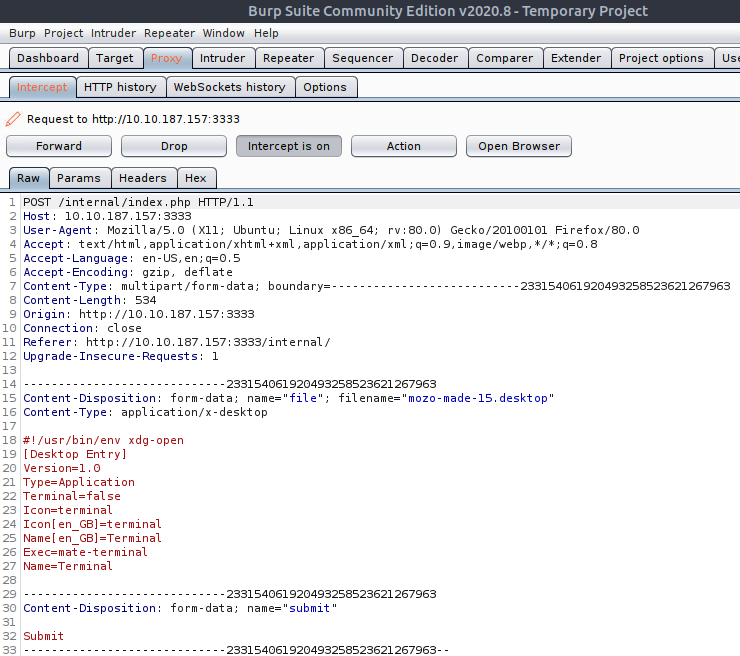Click the Accept-Encoding gzip, deflate line
This screenshot has width=740, height=656.
point(128,272)
